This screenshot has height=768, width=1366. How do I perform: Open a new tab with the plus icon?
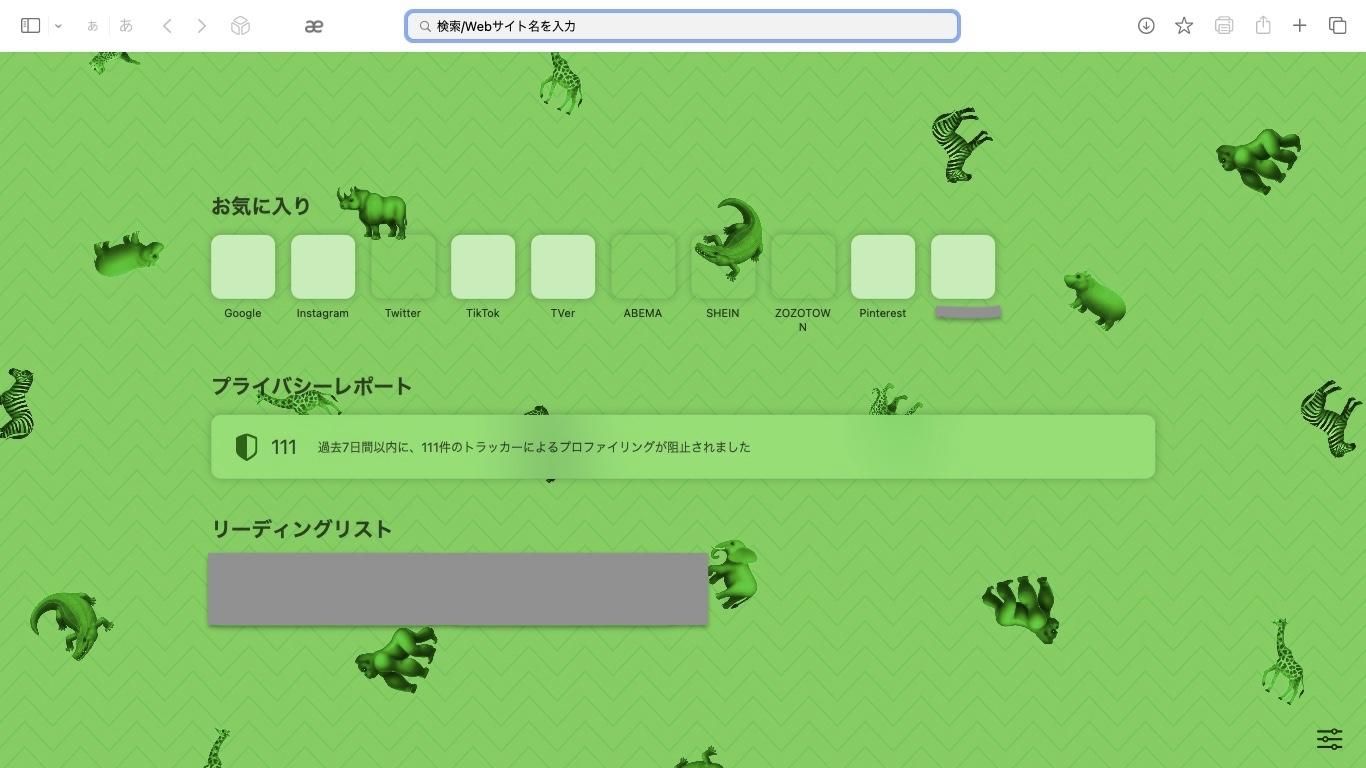(1300, 26)
